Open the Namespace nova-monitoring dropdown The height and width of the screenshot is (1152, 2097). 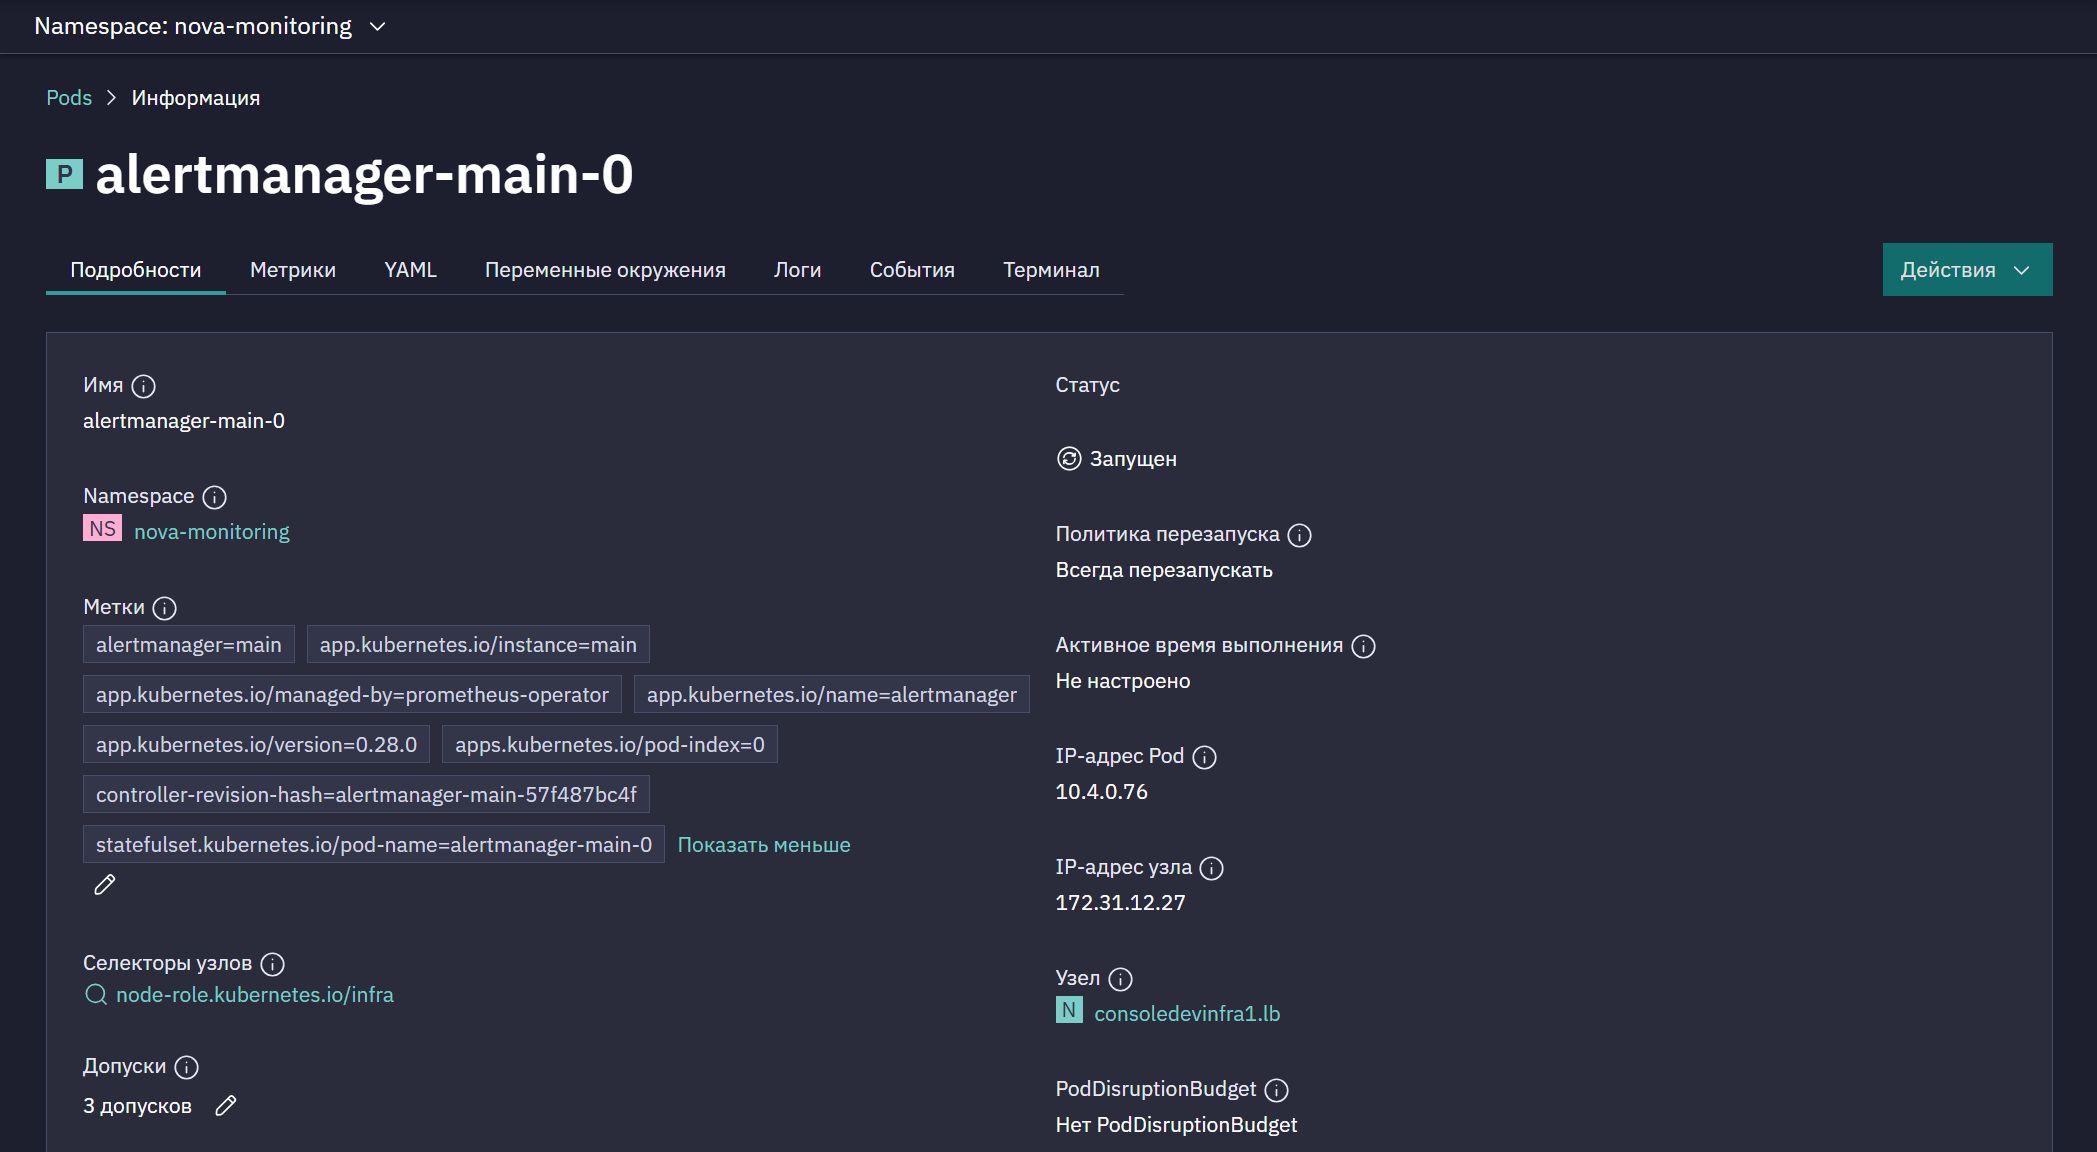pos(210,26)
